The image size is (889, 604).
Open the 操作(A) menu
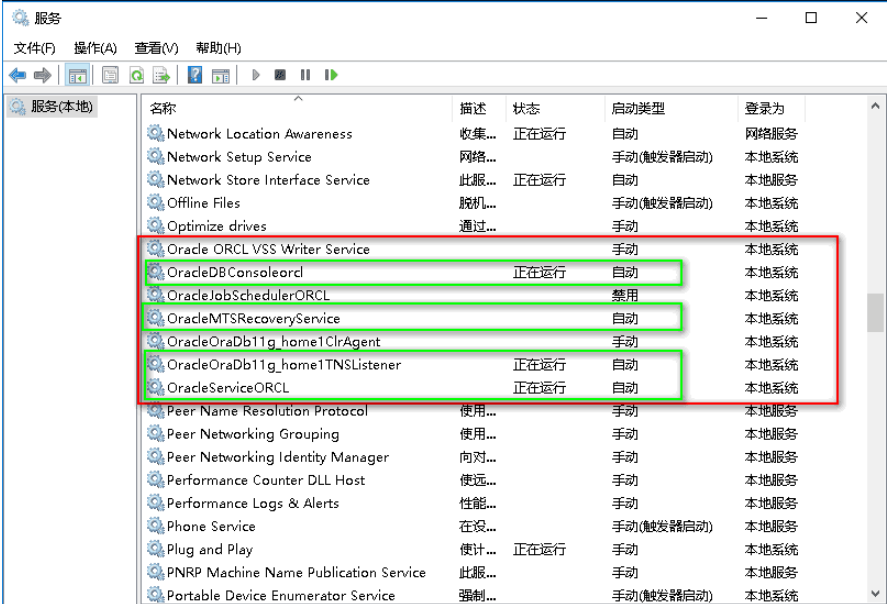tap(95, 48)
